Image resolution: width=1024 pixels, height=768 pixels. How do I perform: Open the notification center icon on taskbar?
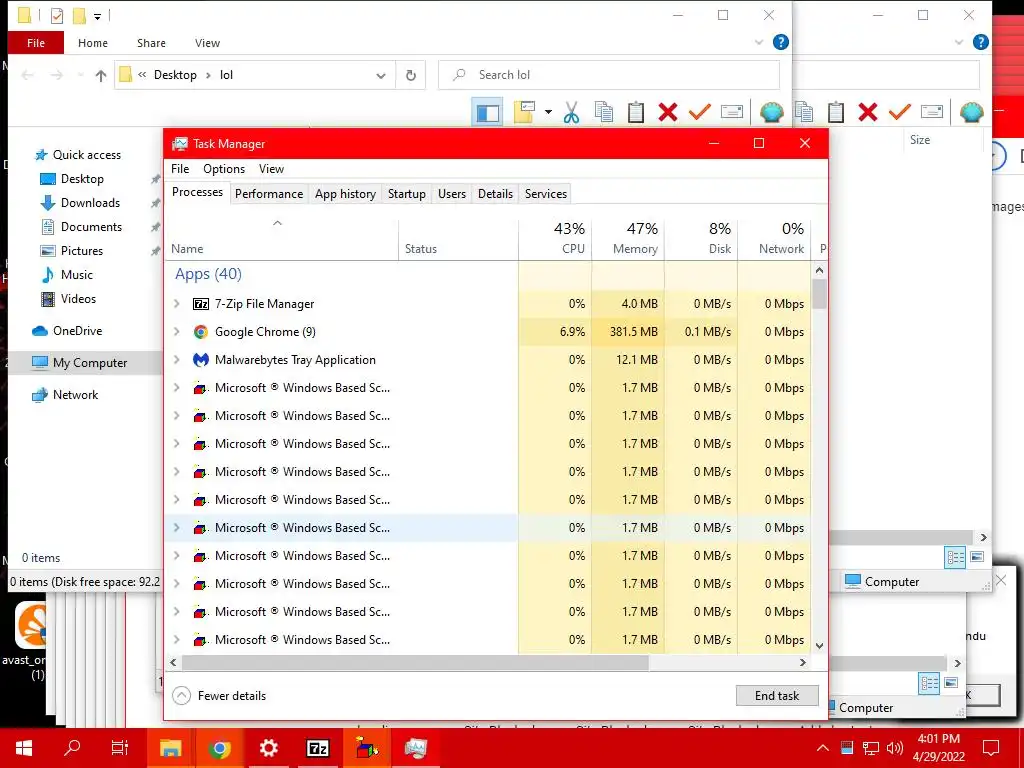pyautogui.click(x=991, y=748)
